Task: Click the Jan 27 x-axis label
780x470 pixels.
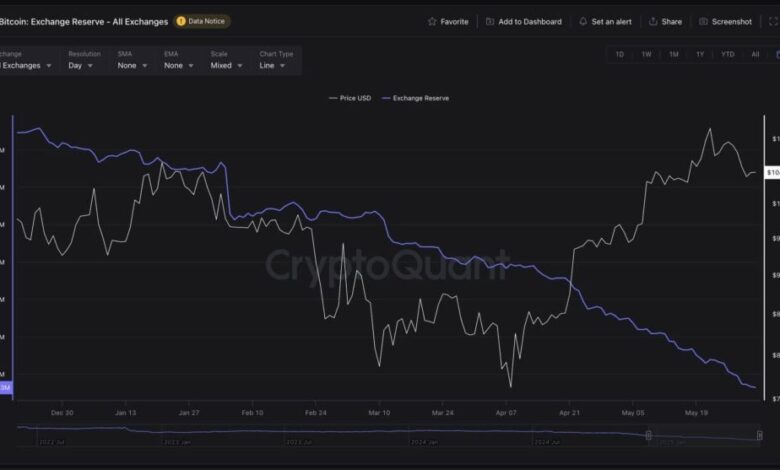Action: [x=189, y=413]
